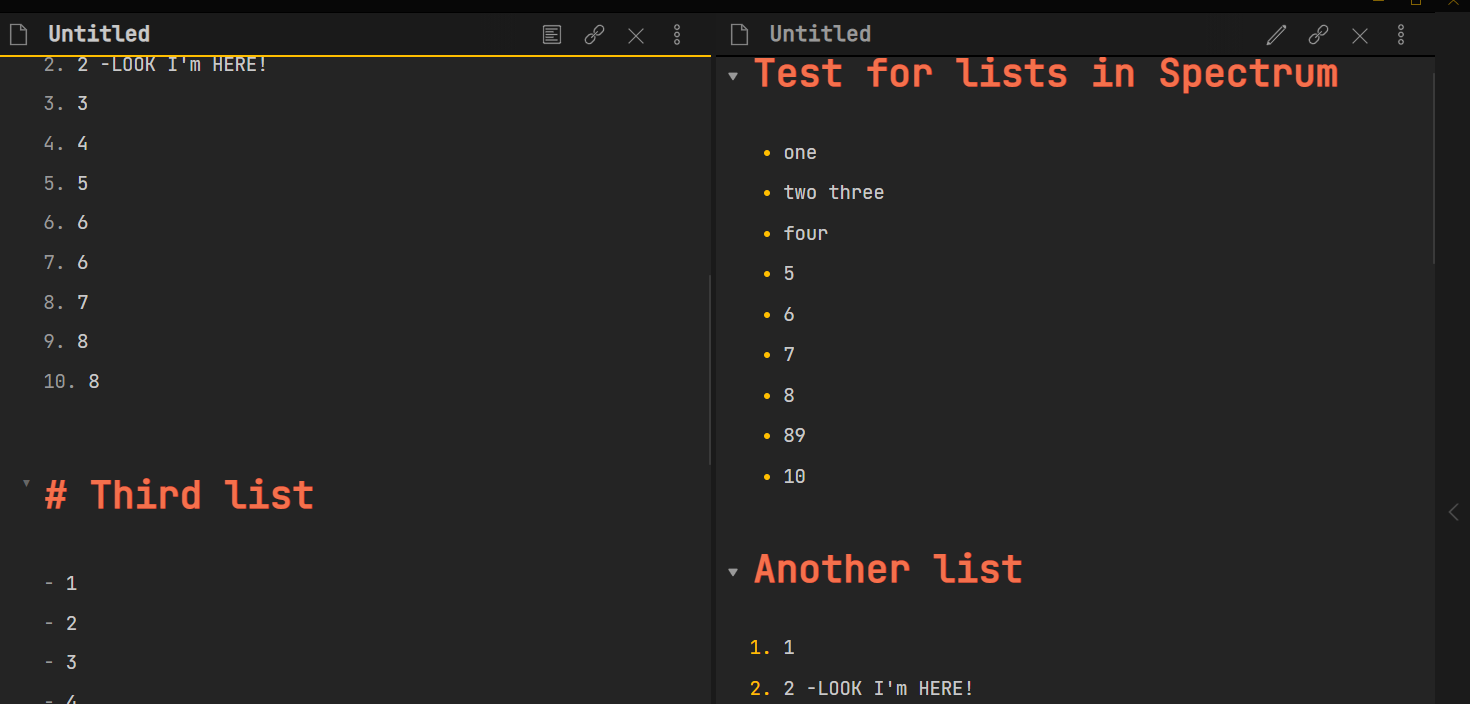
Task: Collapse the 'Another list' heading in preview
Action: point(733,572)
